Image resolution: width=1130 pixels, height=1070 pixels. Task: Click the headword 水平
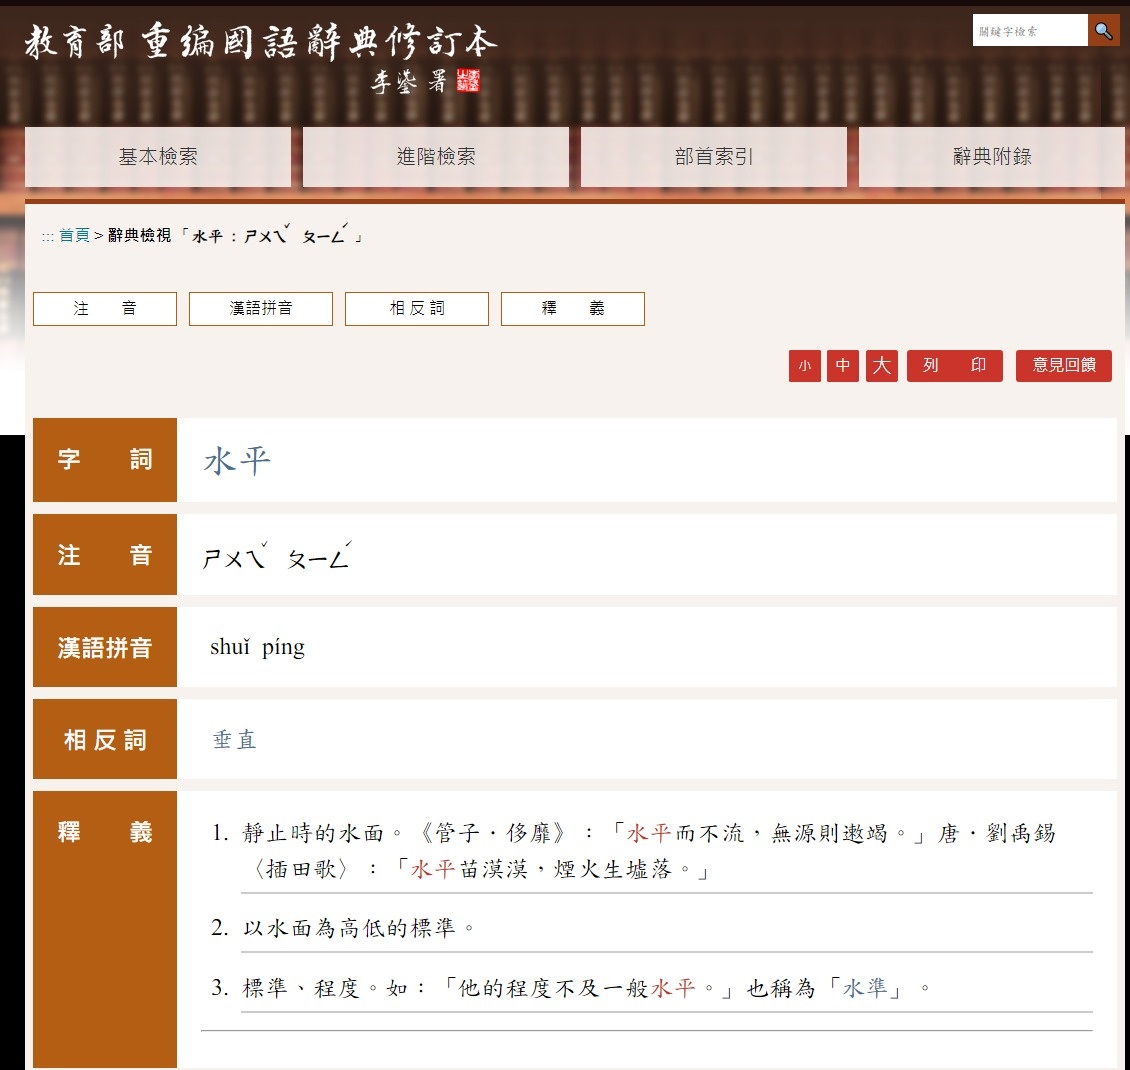pos(237,460)
